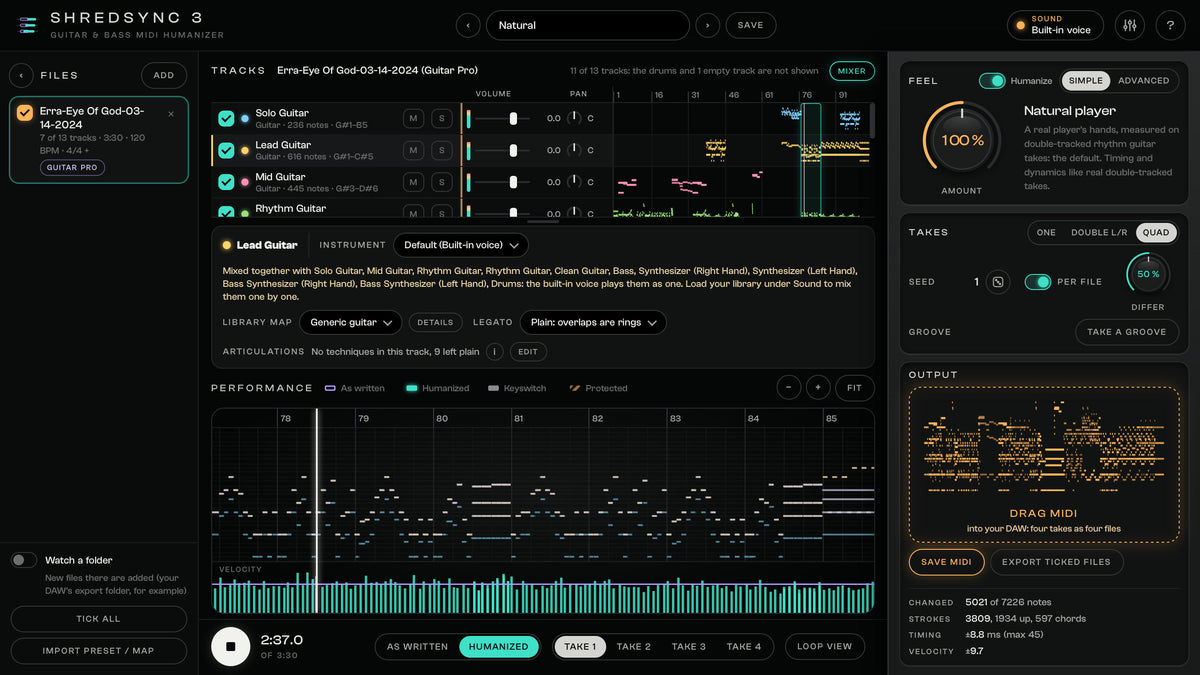The height and width of the screenshot is (675, 1200).
Task: Open the mixer sliders settings icon
Action: (1130, 25)
